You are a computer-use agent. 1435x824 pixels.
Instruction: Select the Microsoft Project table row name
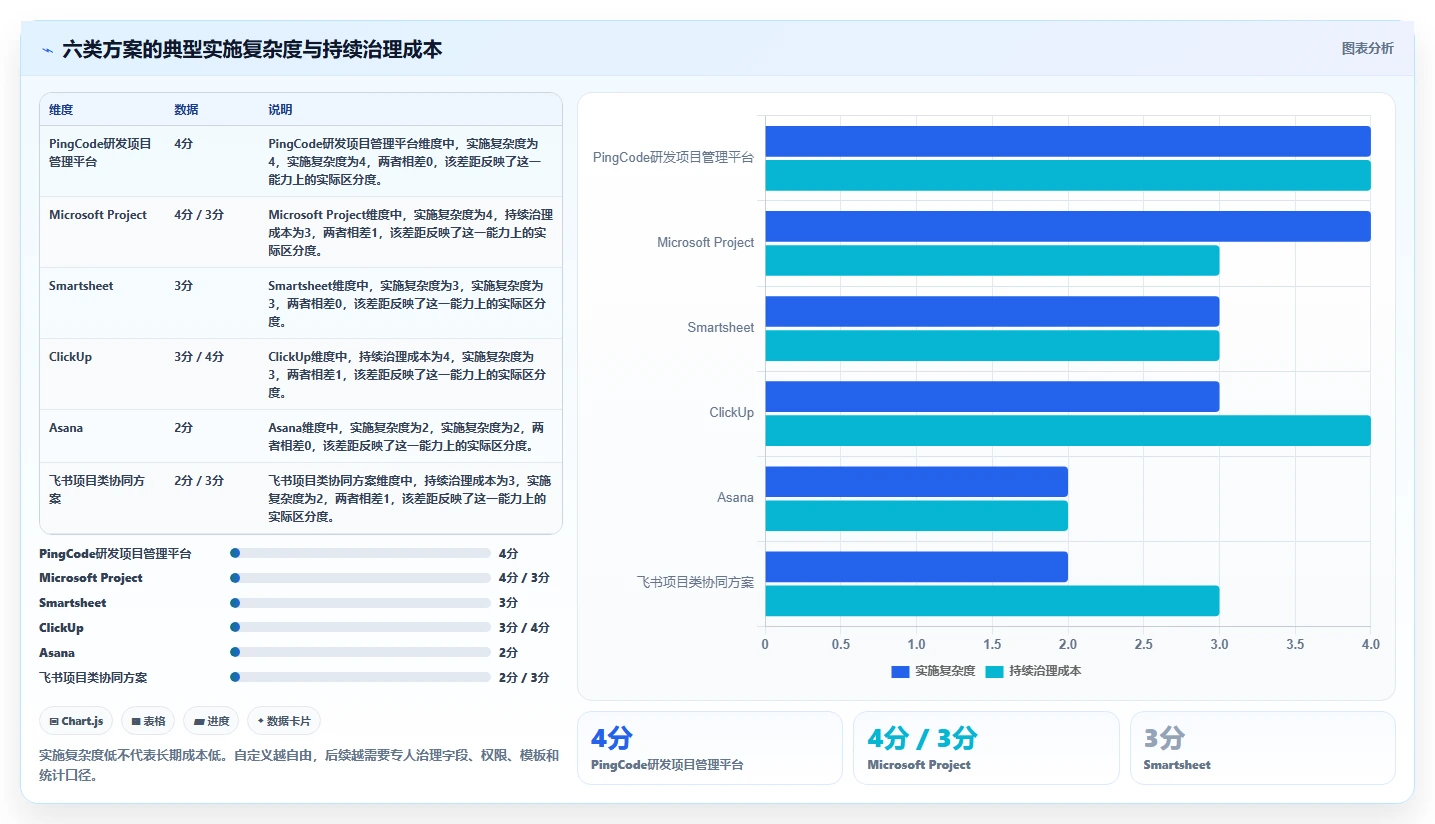(98, 215)
